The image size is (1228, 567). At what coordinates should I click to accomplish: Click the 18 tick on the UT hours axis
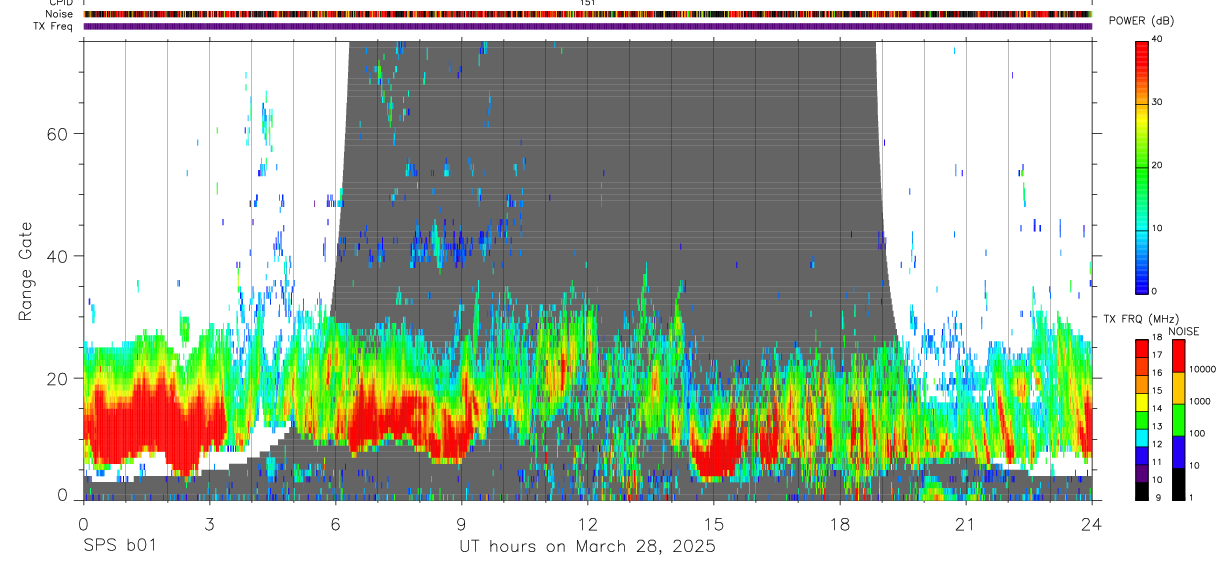click(x=840, y=523)
